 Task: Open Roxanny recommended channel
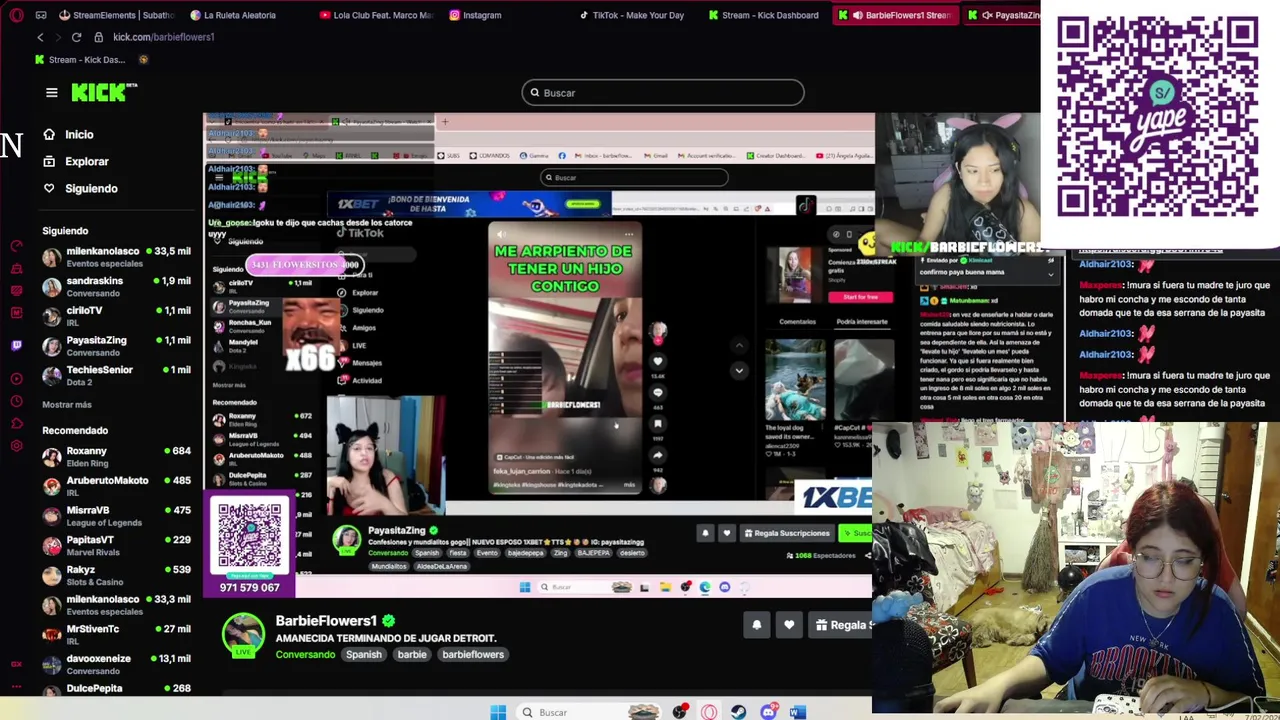click(x=116, y=456)
